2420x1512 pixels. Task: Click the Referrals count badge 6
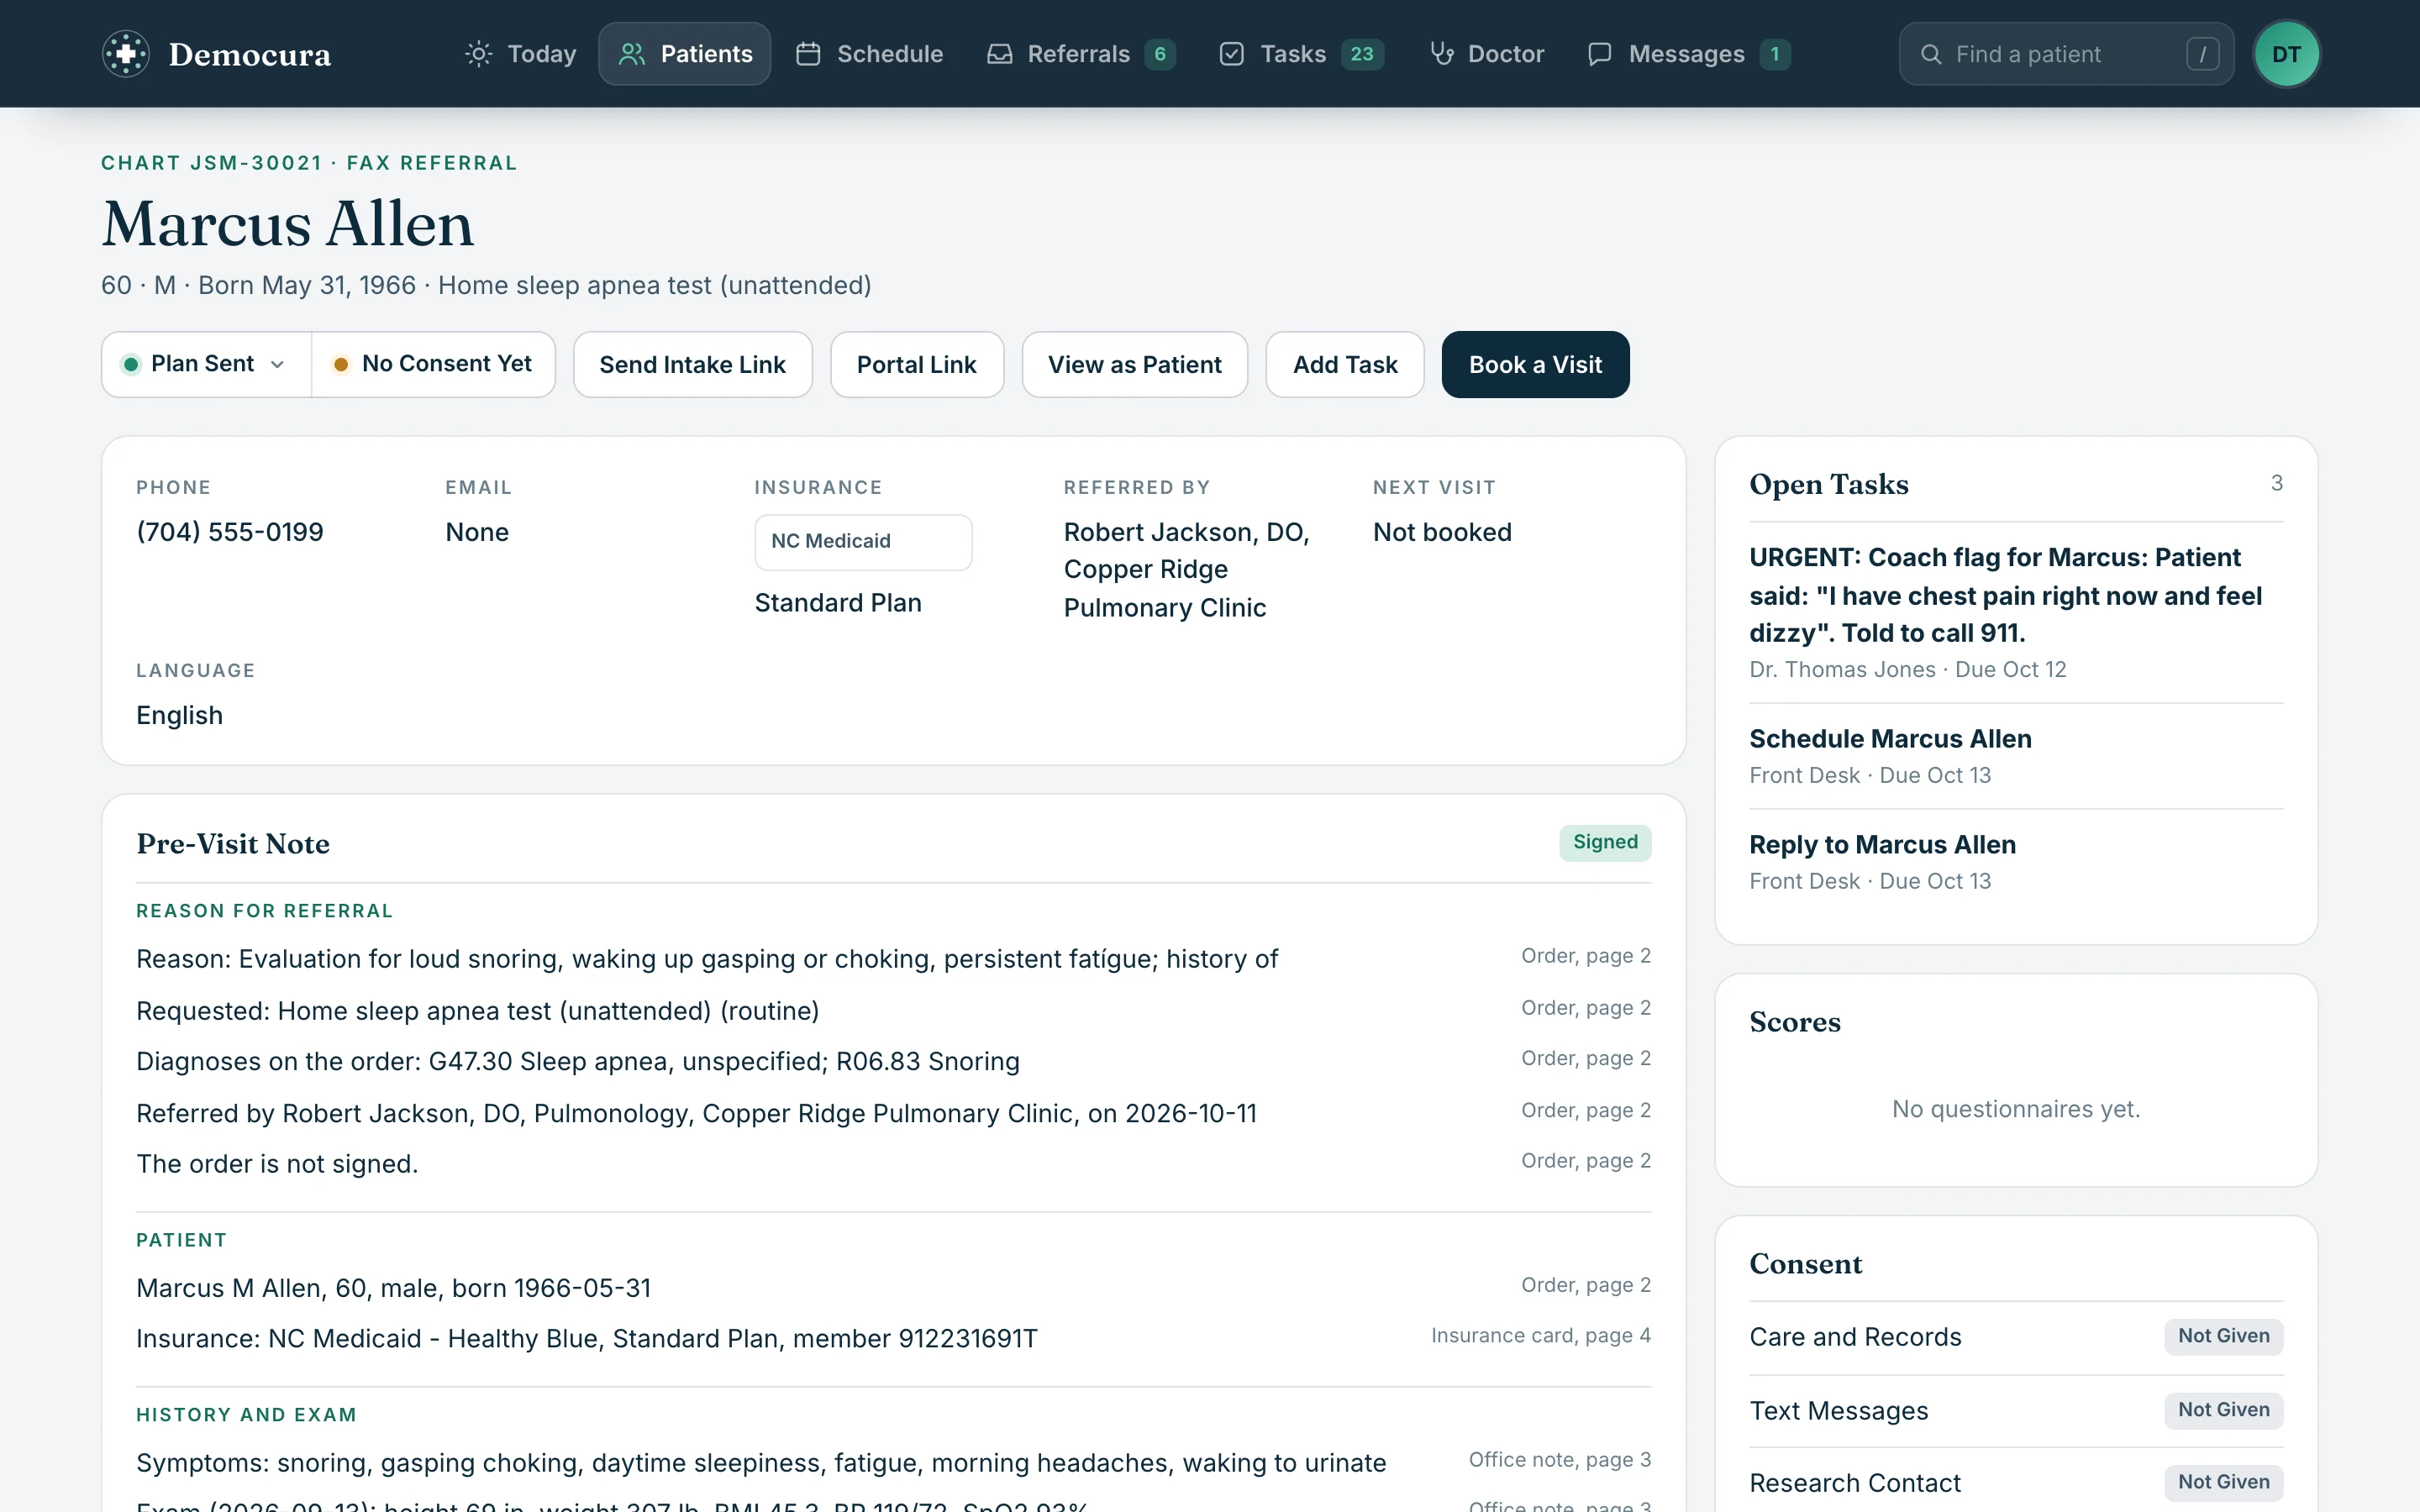point(1160,54)
